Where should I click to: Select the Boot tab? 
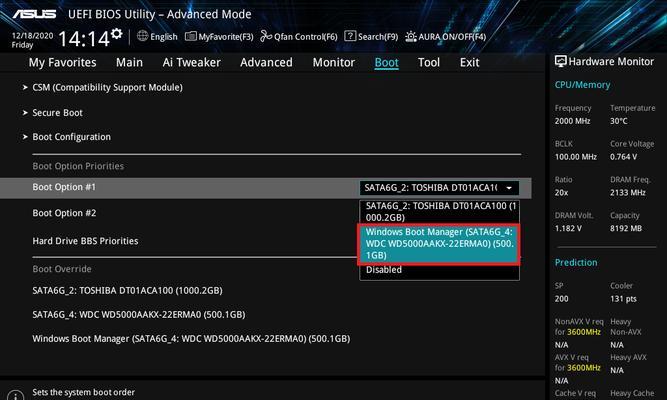386,63
